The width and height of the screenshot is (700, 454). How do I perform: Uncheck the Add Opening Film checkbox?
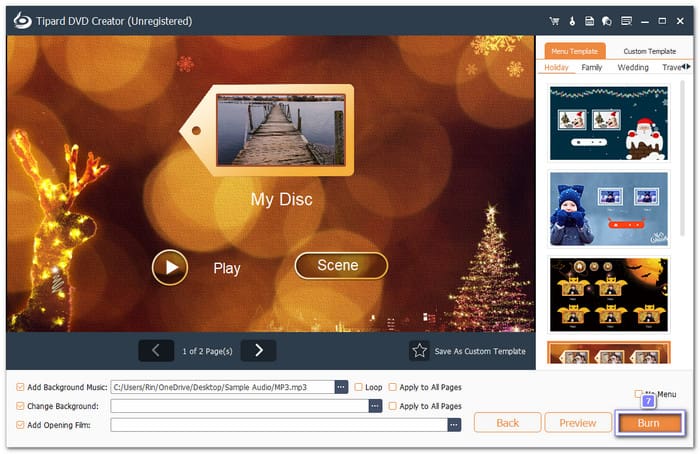[21, 425]
